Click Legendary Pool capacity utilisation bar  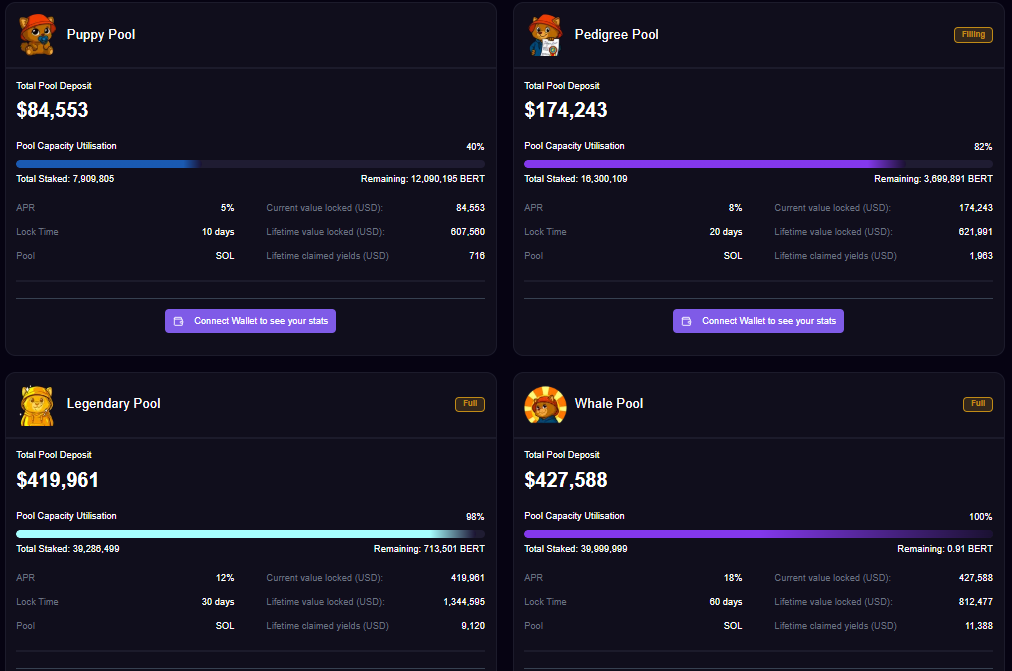pyautogui.click(x=250, y=534)
